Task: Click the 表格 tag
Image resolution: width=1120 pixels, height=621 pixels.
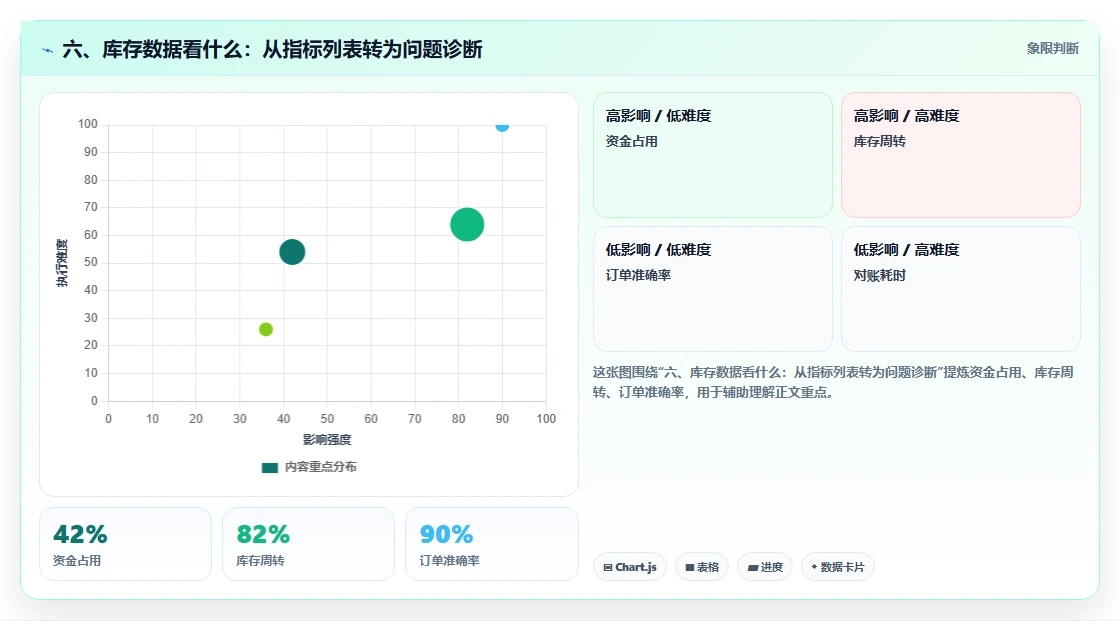Action: pos(702,567)
